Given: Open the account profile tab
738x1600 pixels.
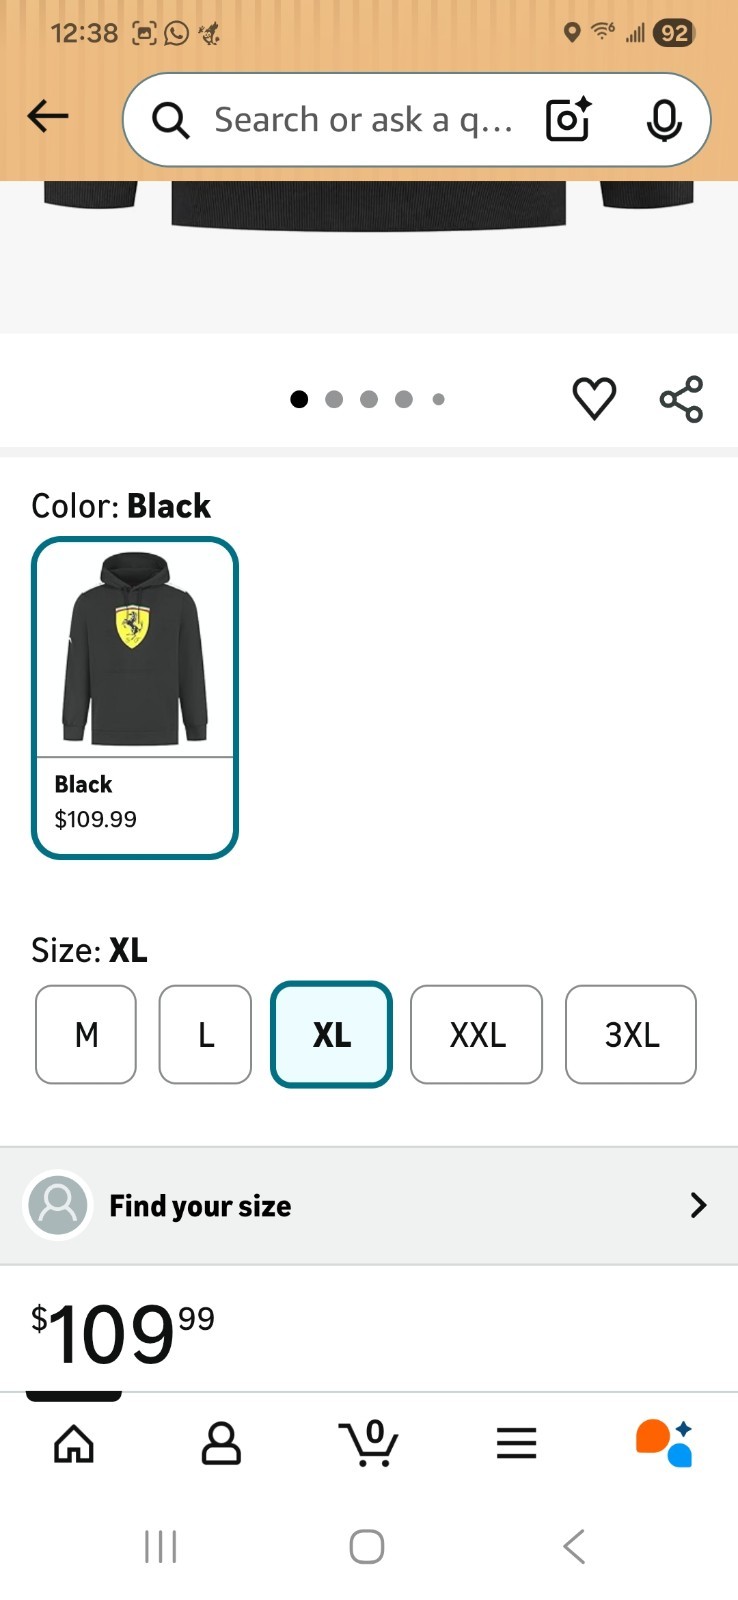Looking at the screenshot, I should click(x=221, y=1443).
